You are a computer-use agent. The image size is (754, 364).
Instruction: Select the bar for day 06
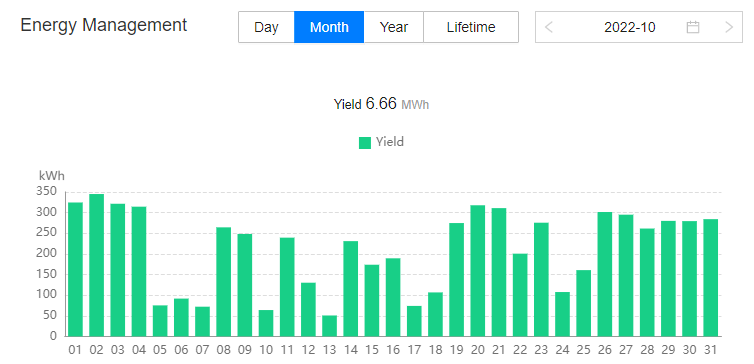(181, 317)
